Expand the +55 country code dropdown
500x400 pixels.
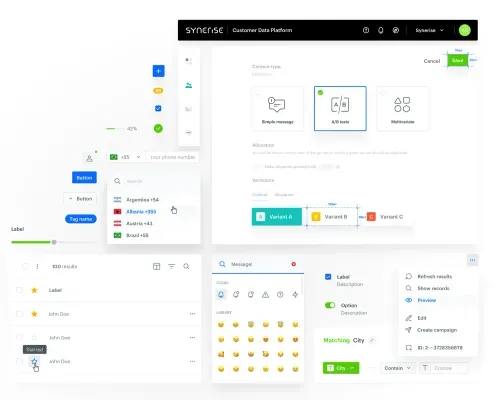point(125,157)
